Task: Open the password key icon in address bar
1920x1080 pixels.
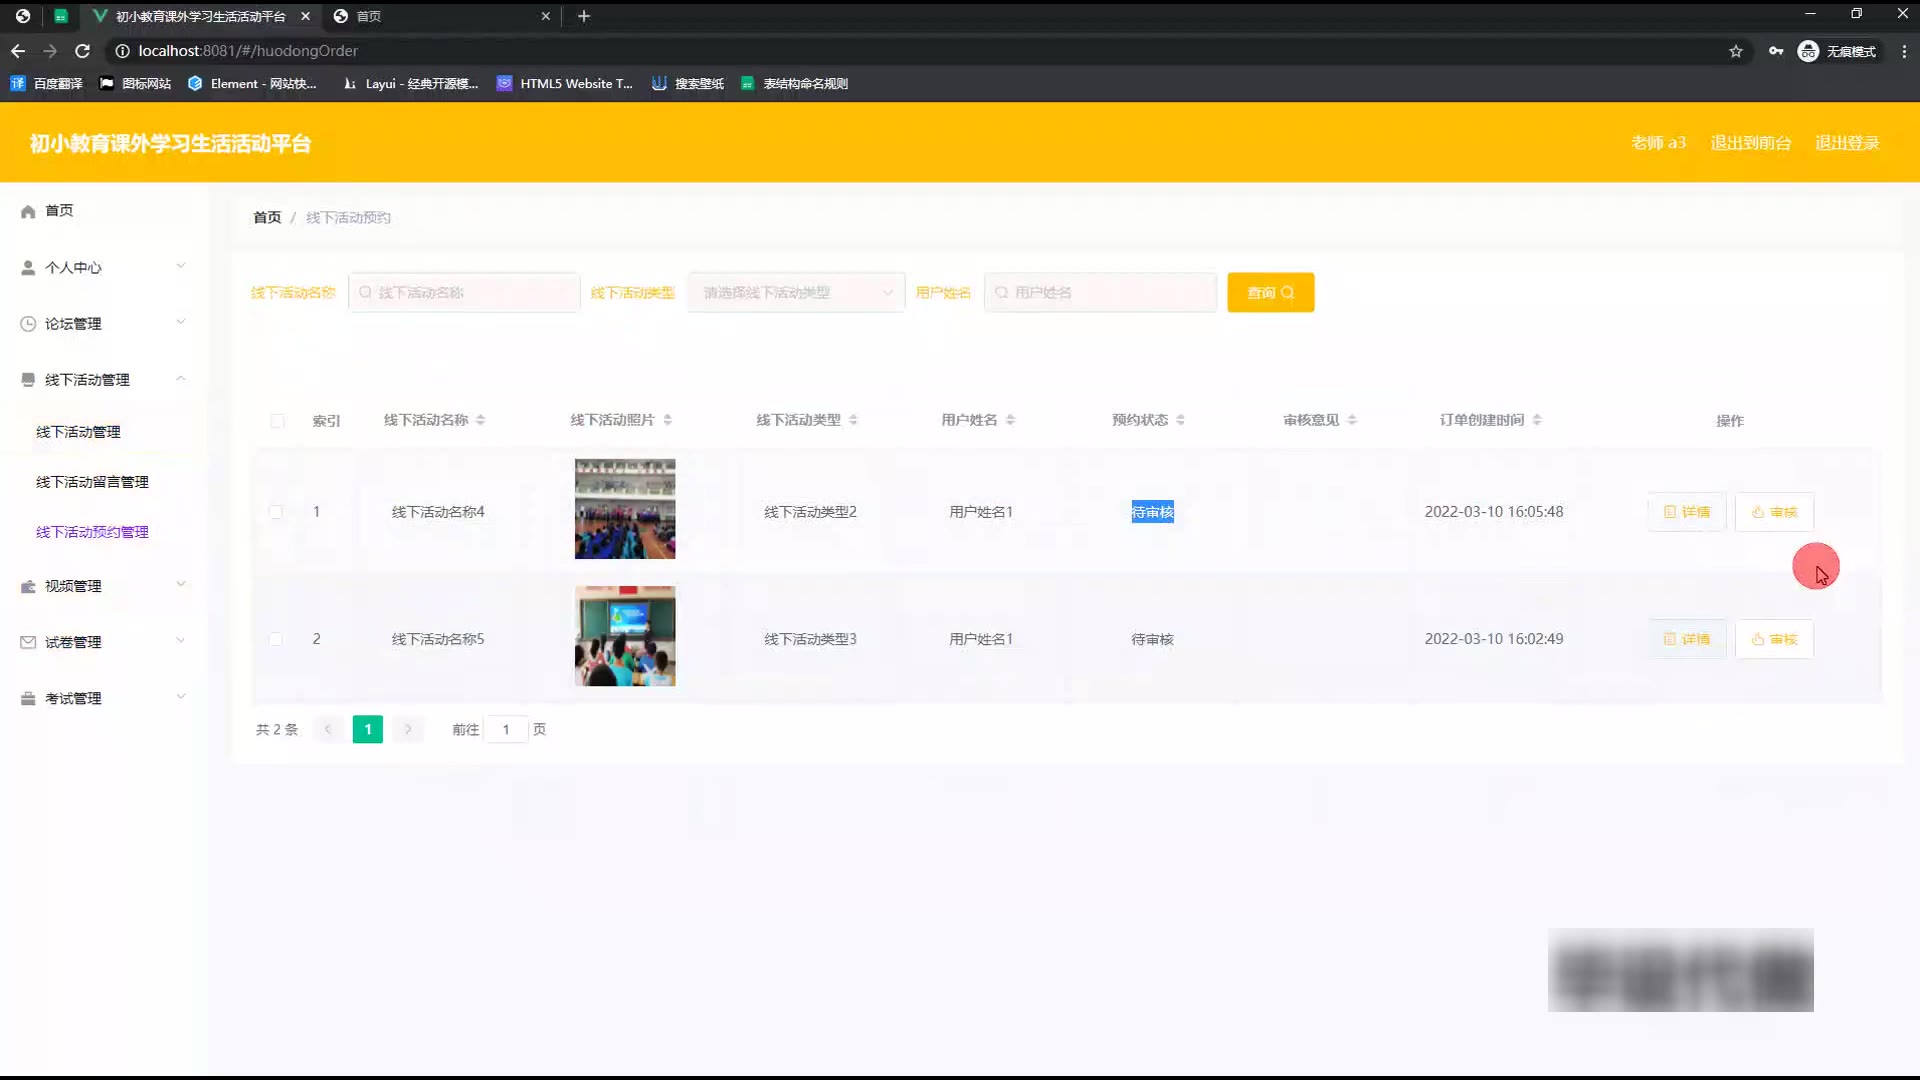Action: [1776, 51]
